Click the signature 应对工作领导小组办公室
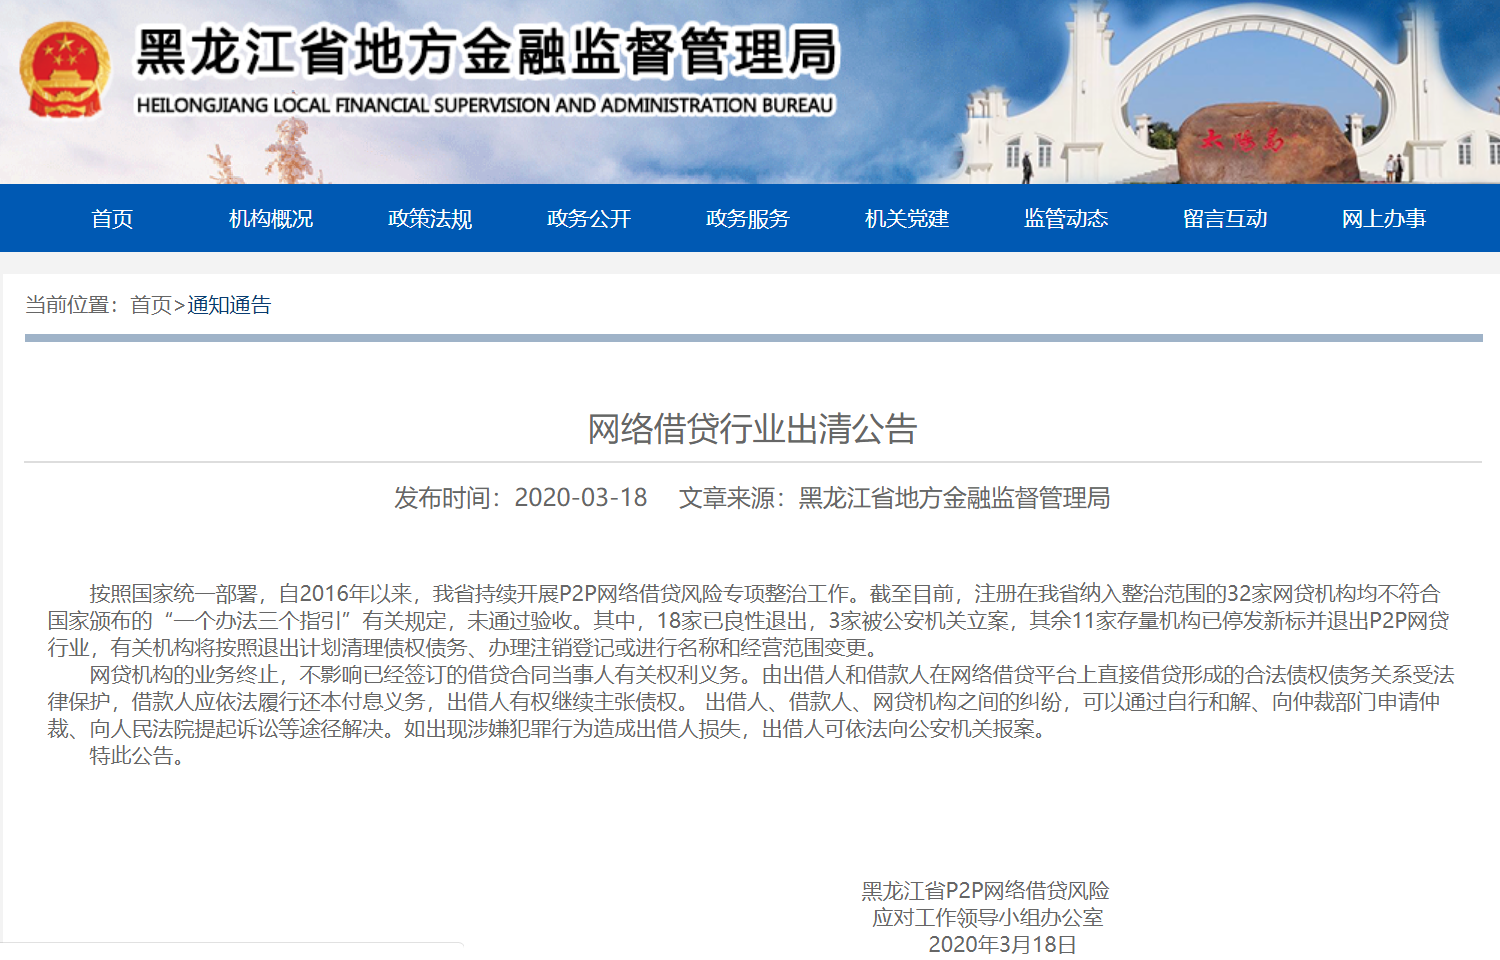The image size is (1500, 960). [x=987, y=917]
